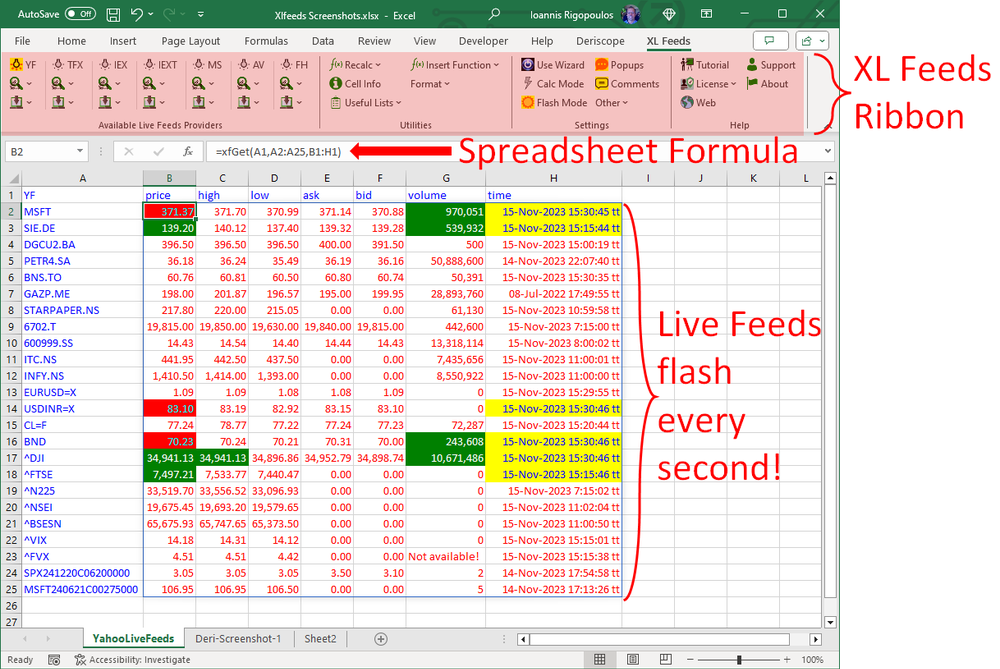Select column G header
1000x669 pixels.
pos(446,179)
